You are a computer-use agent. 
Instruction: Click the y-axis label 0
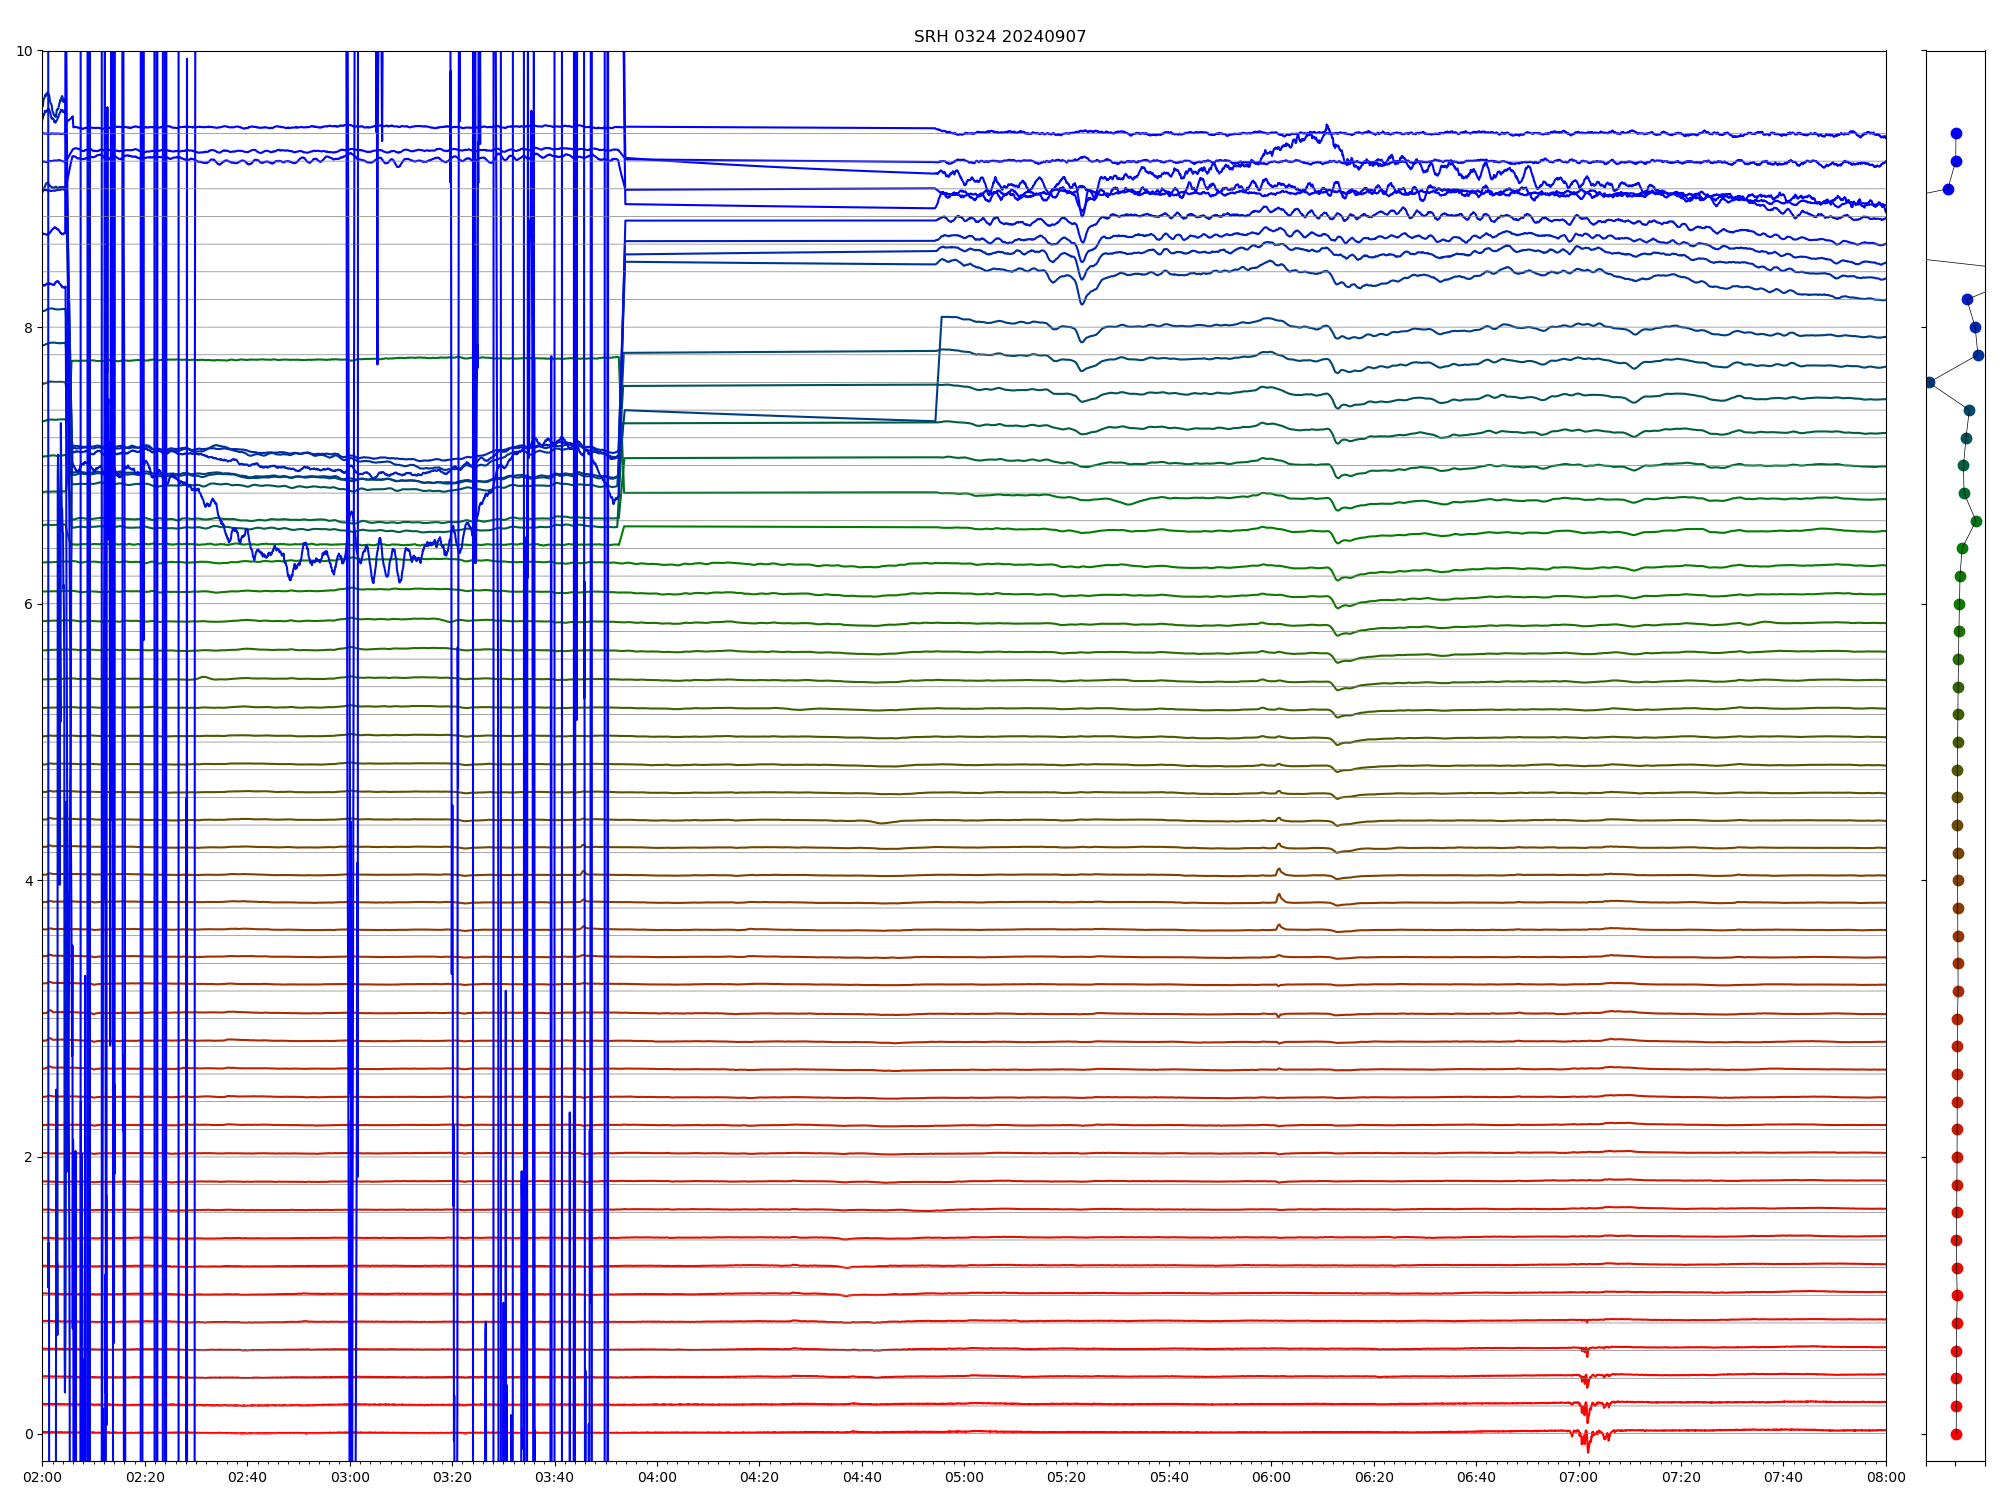tap(28, 1434)
